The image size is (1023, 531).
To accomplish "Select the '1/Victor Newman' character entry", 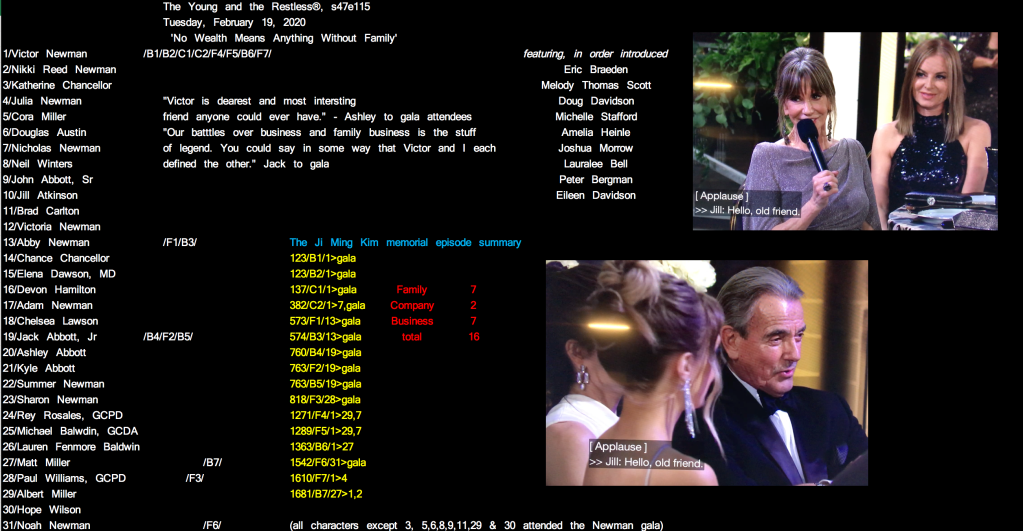I will coord(45,54).
